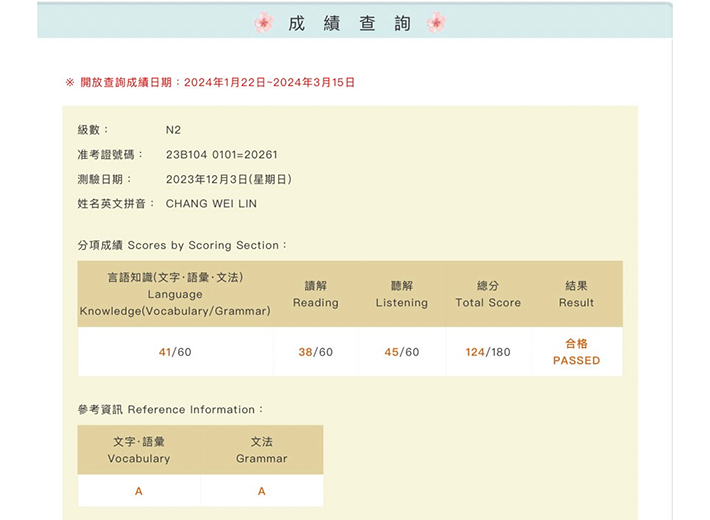Click the 聽解 Listening column header
Image resolution: width=710 pixels, height=520 pixels.
402,294
